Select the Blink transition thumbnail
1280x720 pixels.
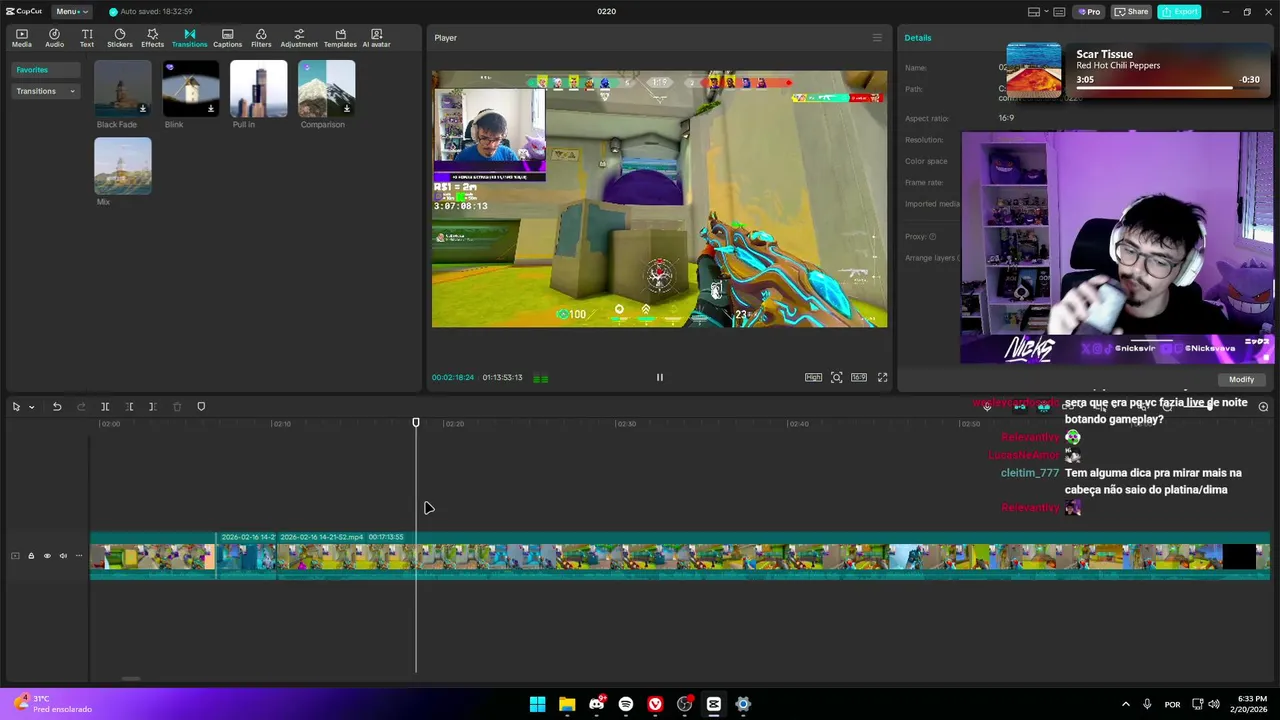(190, 88)
